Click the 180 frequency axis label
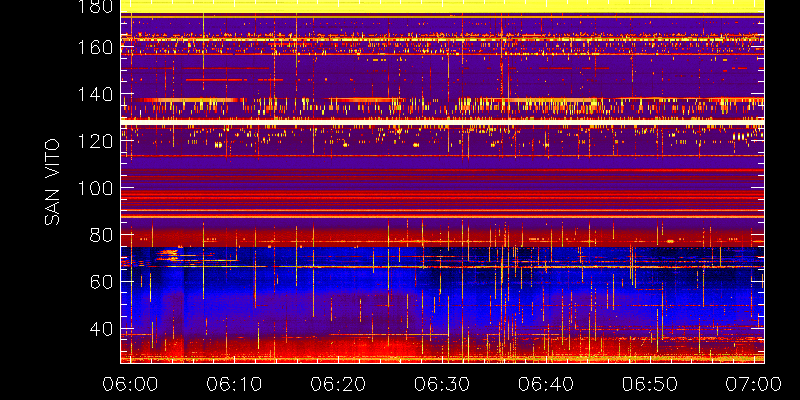Screen dimensions: 800x400 (96, 6)
